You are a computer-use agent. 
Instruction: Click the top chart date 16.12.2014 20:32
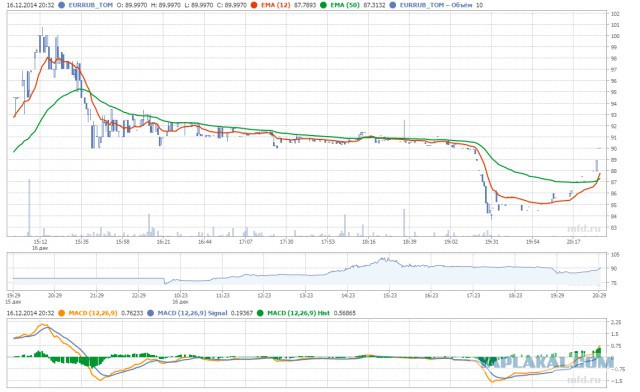coord(30,5)
